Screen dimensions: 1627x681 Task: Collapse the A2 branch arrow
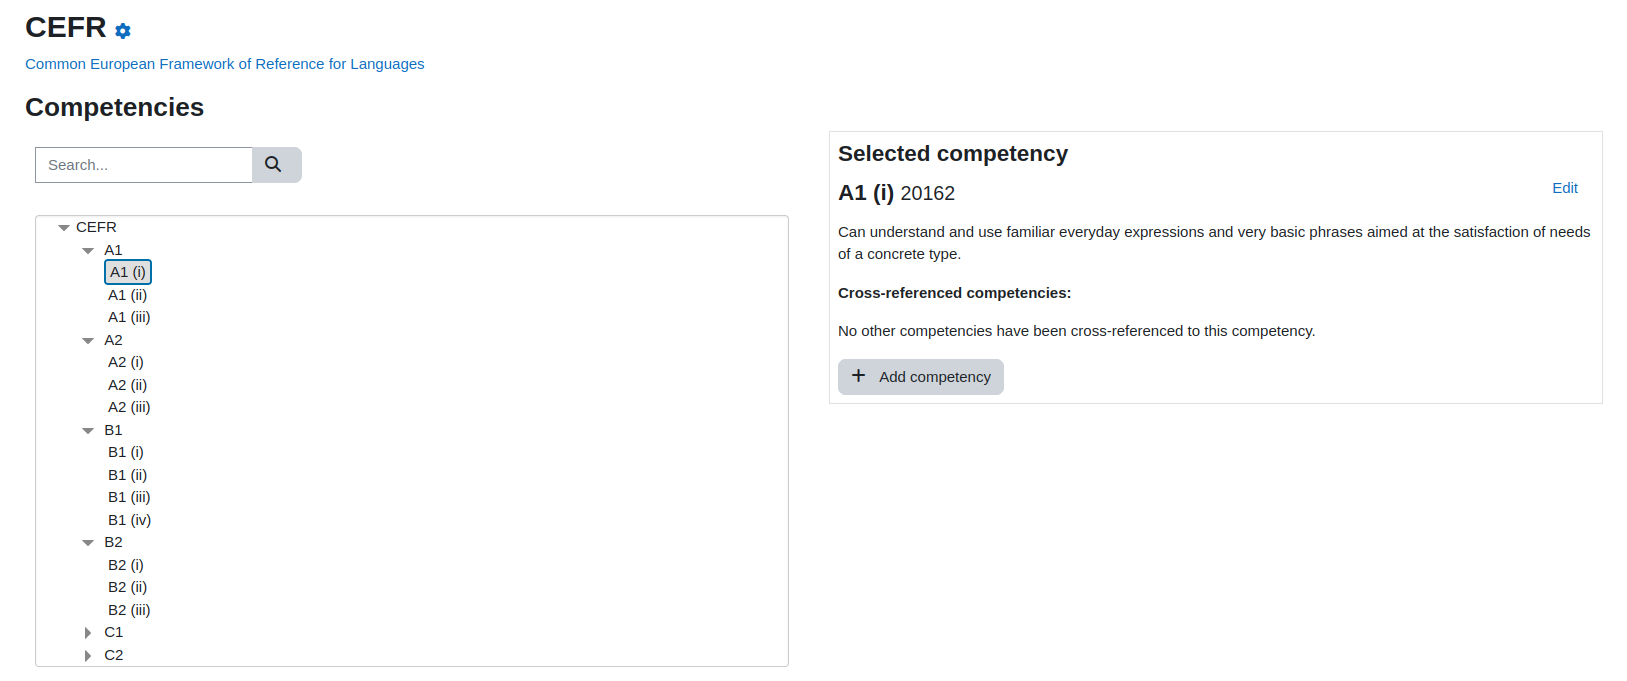tap(88, 341)
